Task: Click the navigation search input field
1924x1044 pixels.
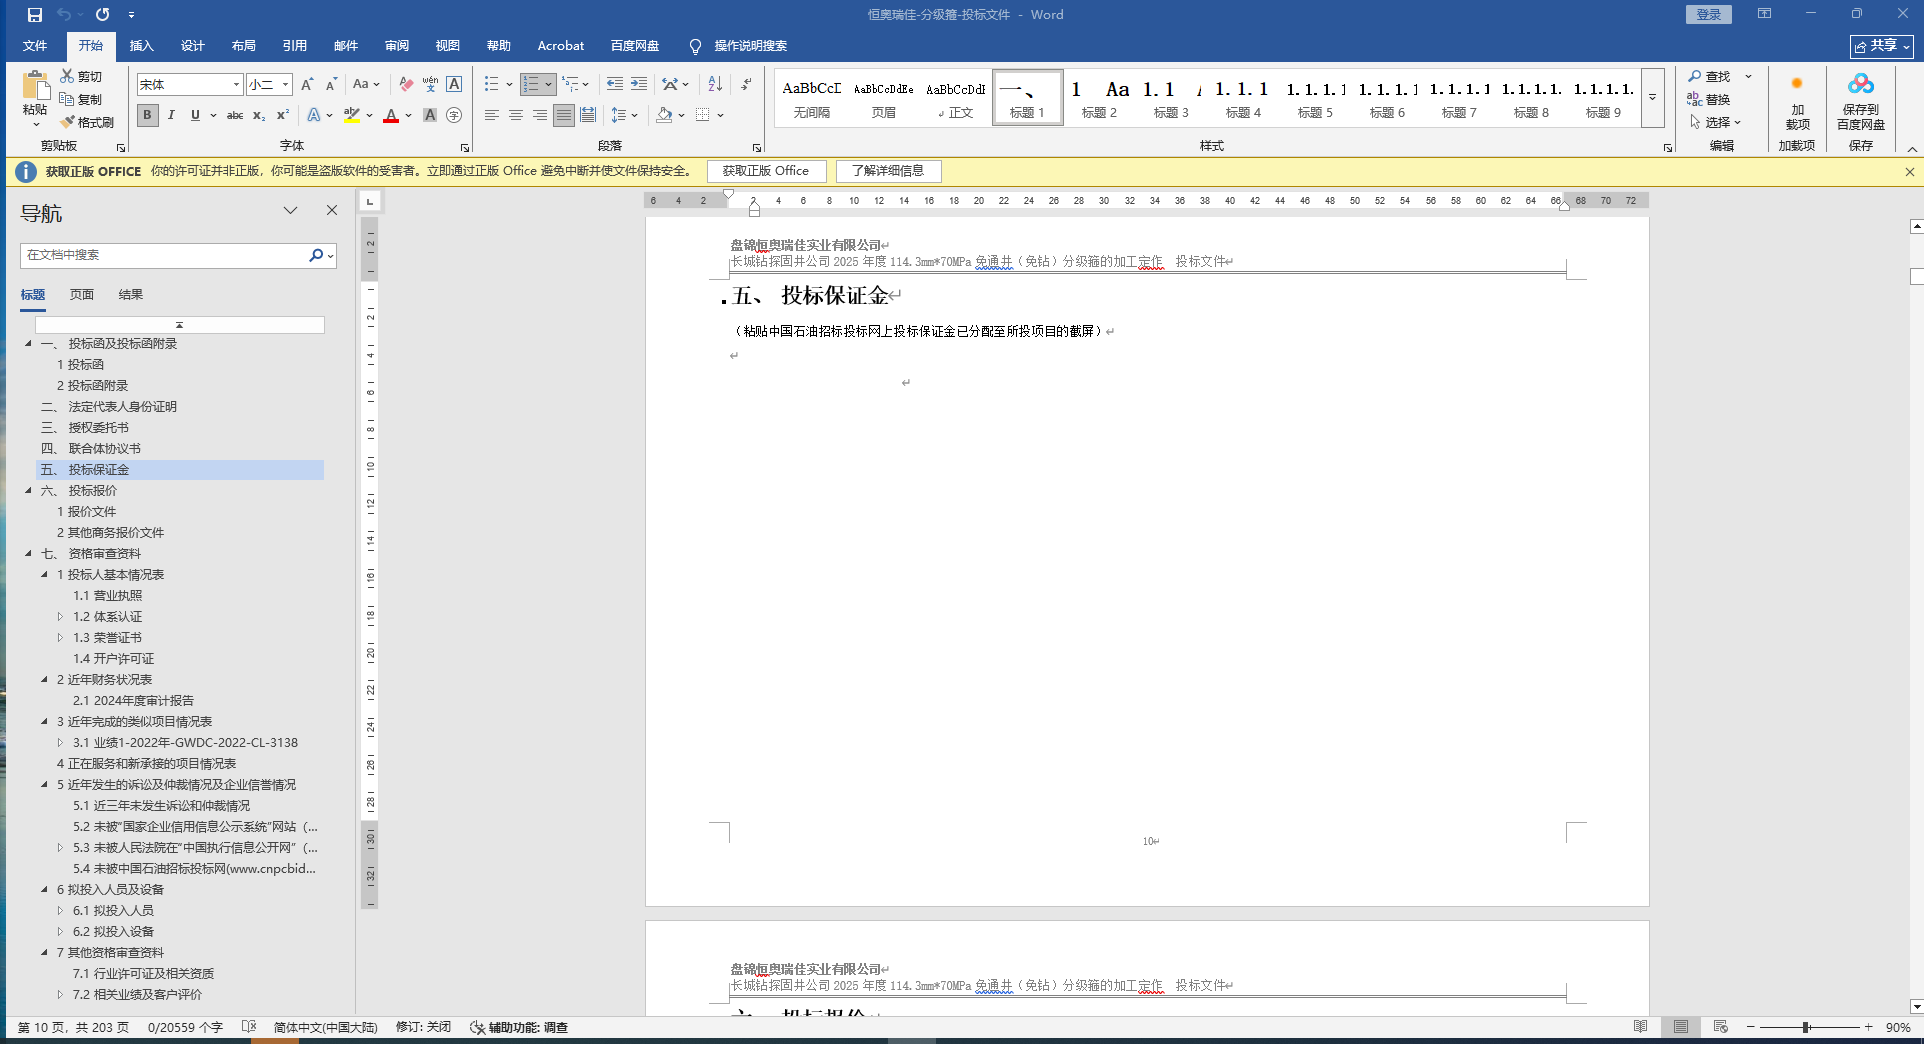Action: click(x=165, y=255)
